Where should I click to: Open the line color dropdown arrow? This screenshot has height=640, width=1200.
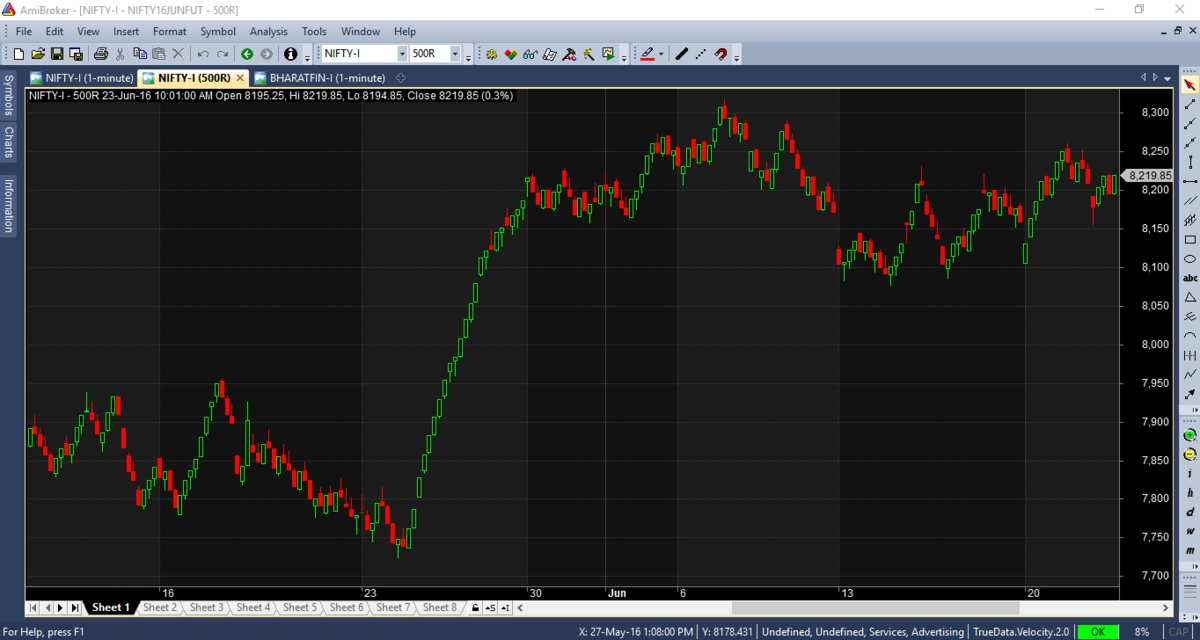pyautogui.click(x=661, y=54)
